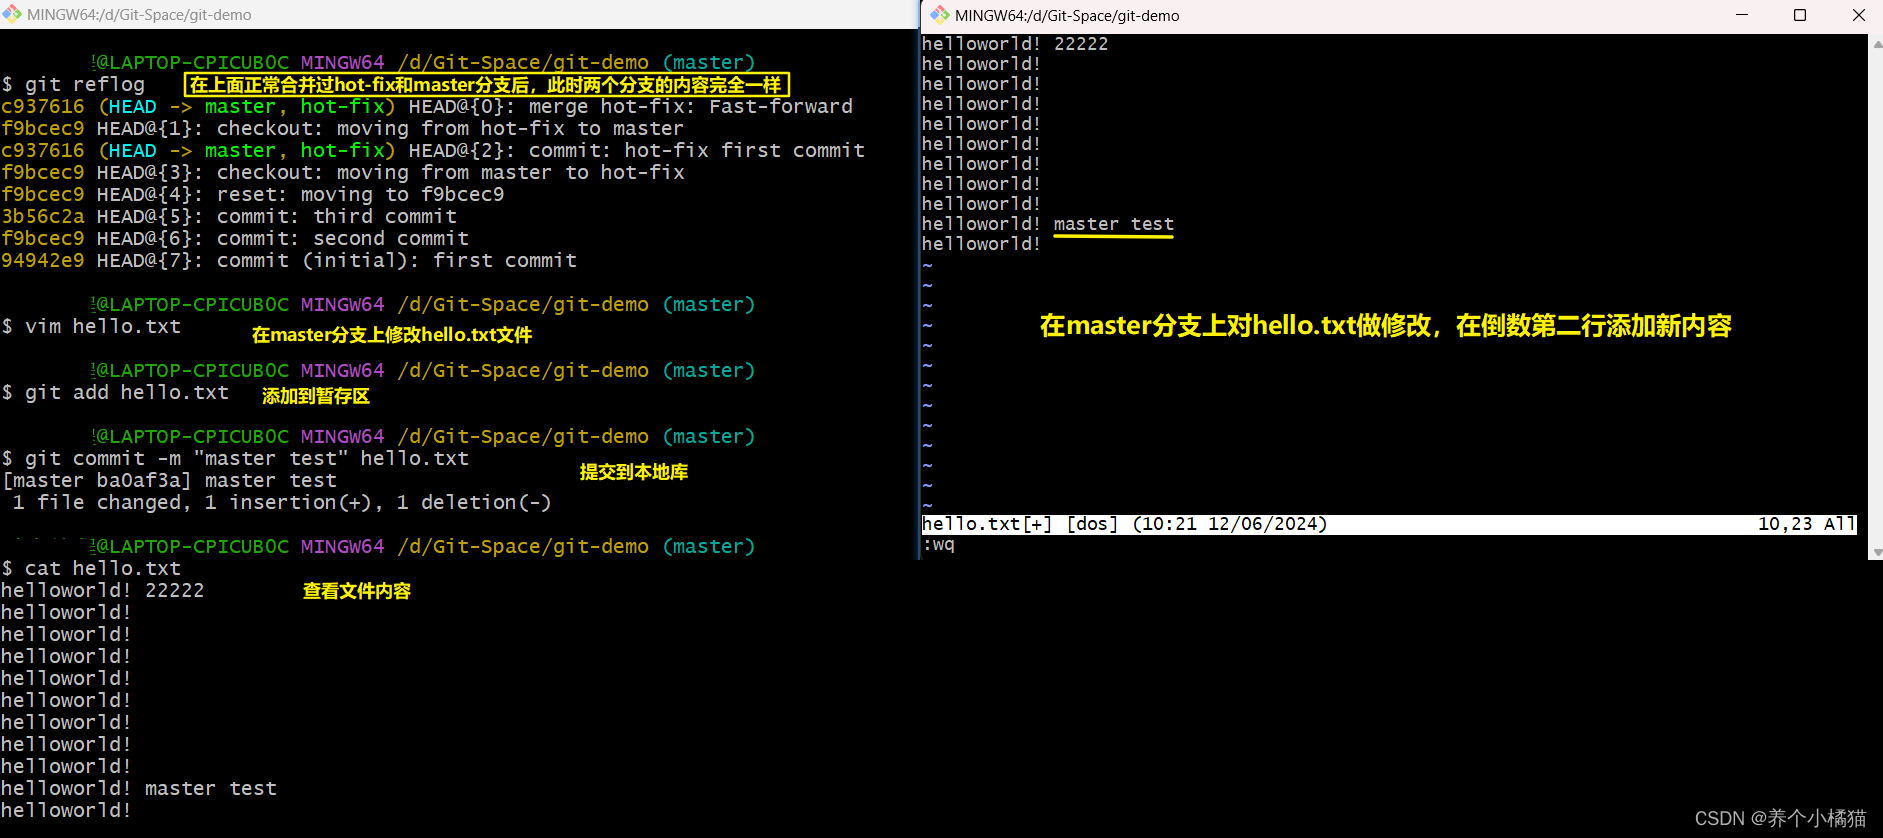Minimize the right MINGW64 window
1883x838 pixels.
click(1741, 15)
